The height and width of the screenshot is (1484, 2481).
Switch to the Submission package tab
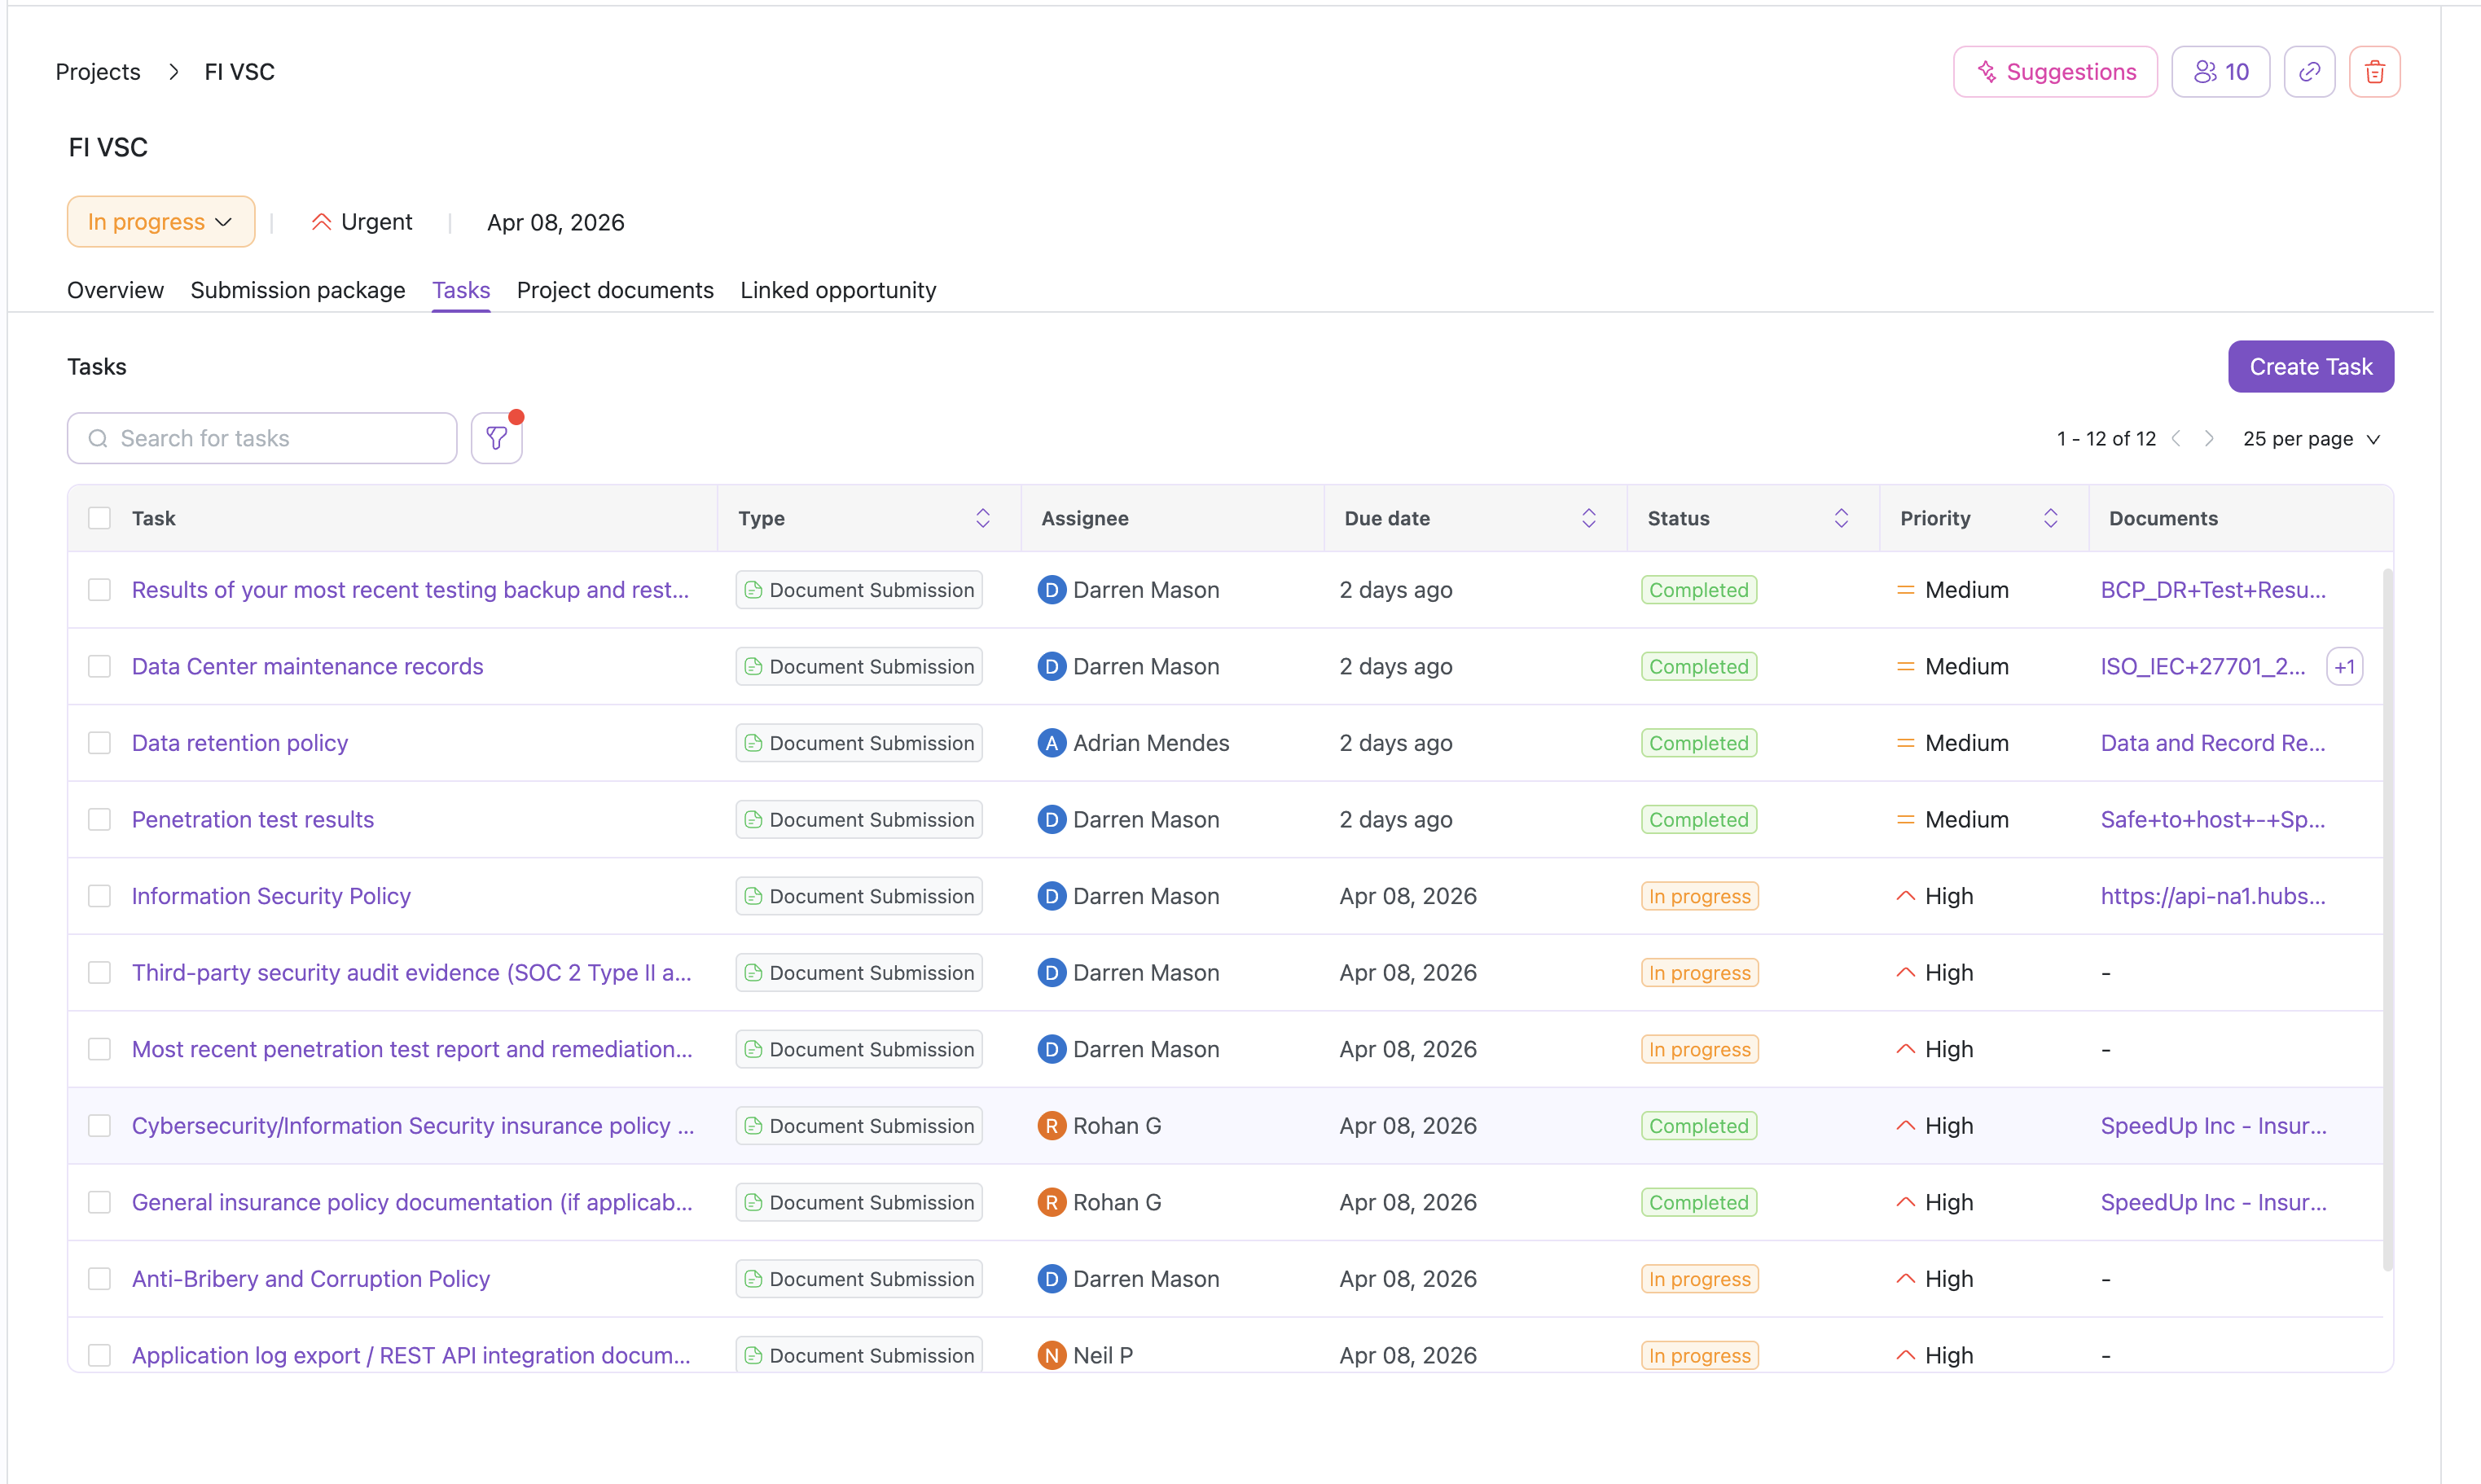tap(297, 290)
